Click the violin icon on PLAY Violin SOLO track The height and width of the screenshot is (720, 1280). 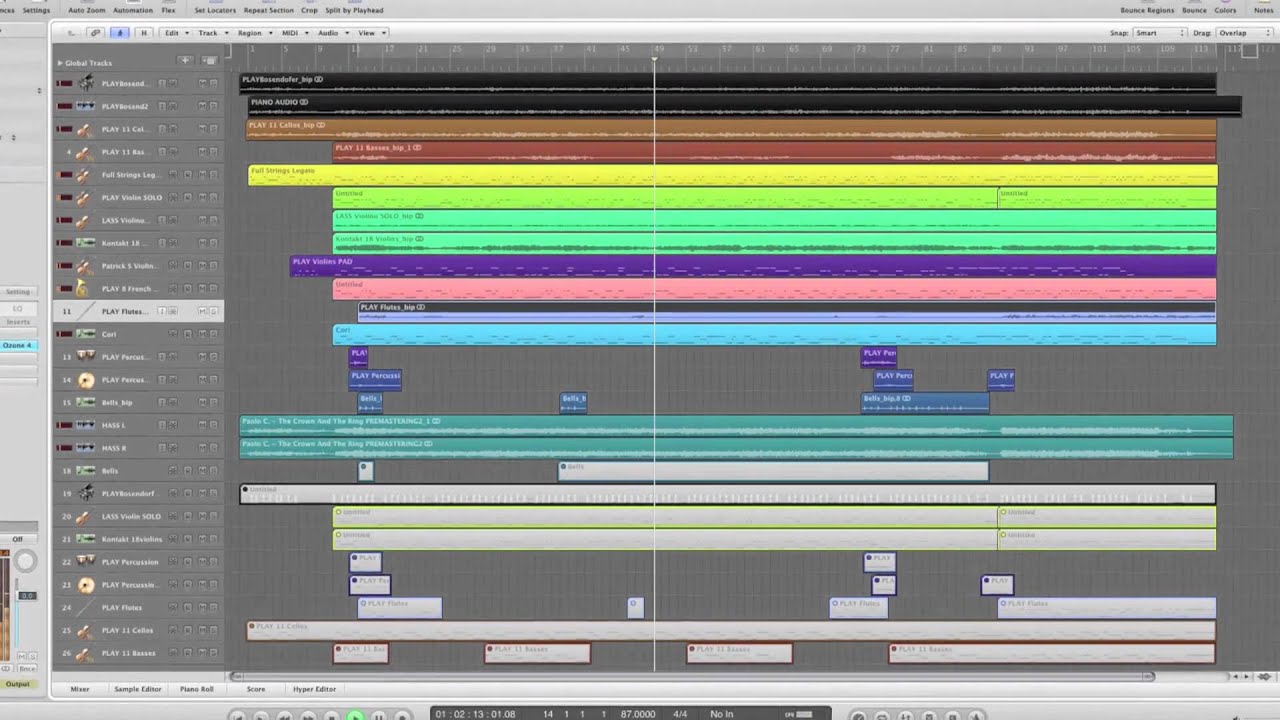[86, 197]
